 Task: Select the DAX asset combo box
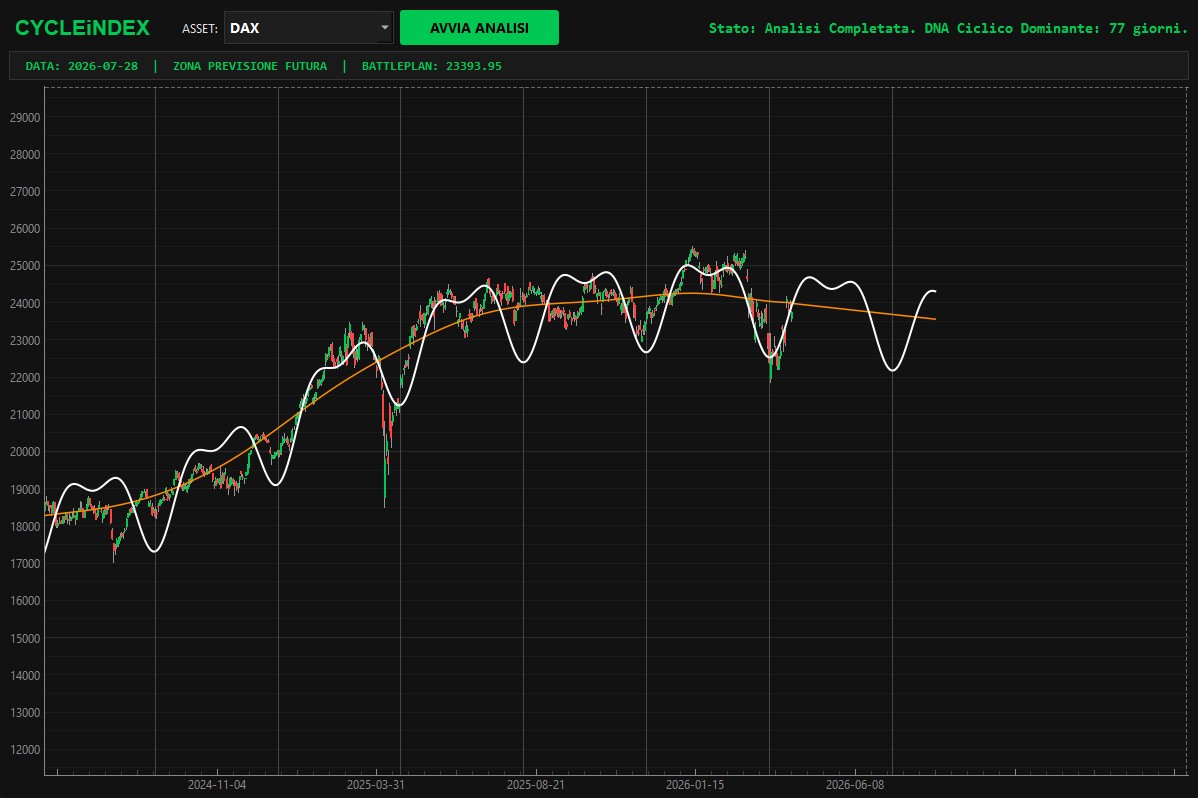(309, 28)
